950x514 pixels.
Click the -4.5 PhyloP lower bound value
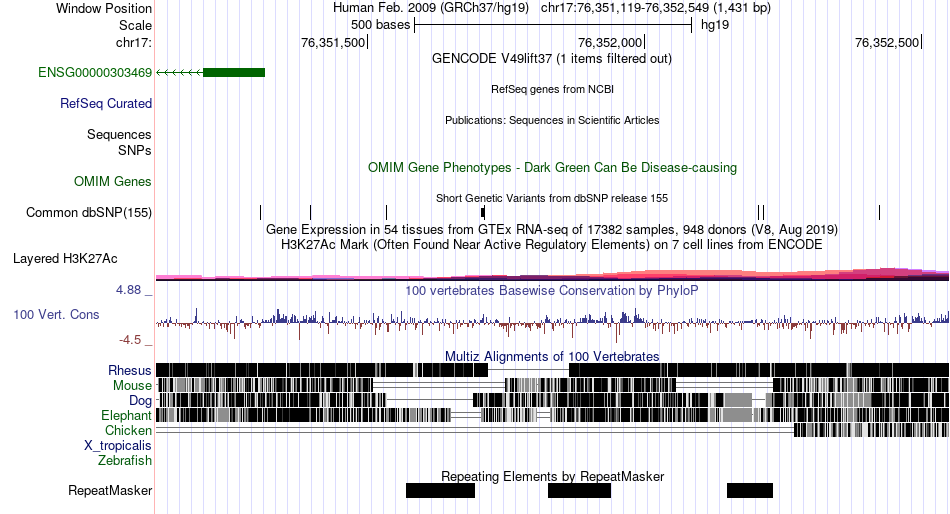tap(130, 340)
